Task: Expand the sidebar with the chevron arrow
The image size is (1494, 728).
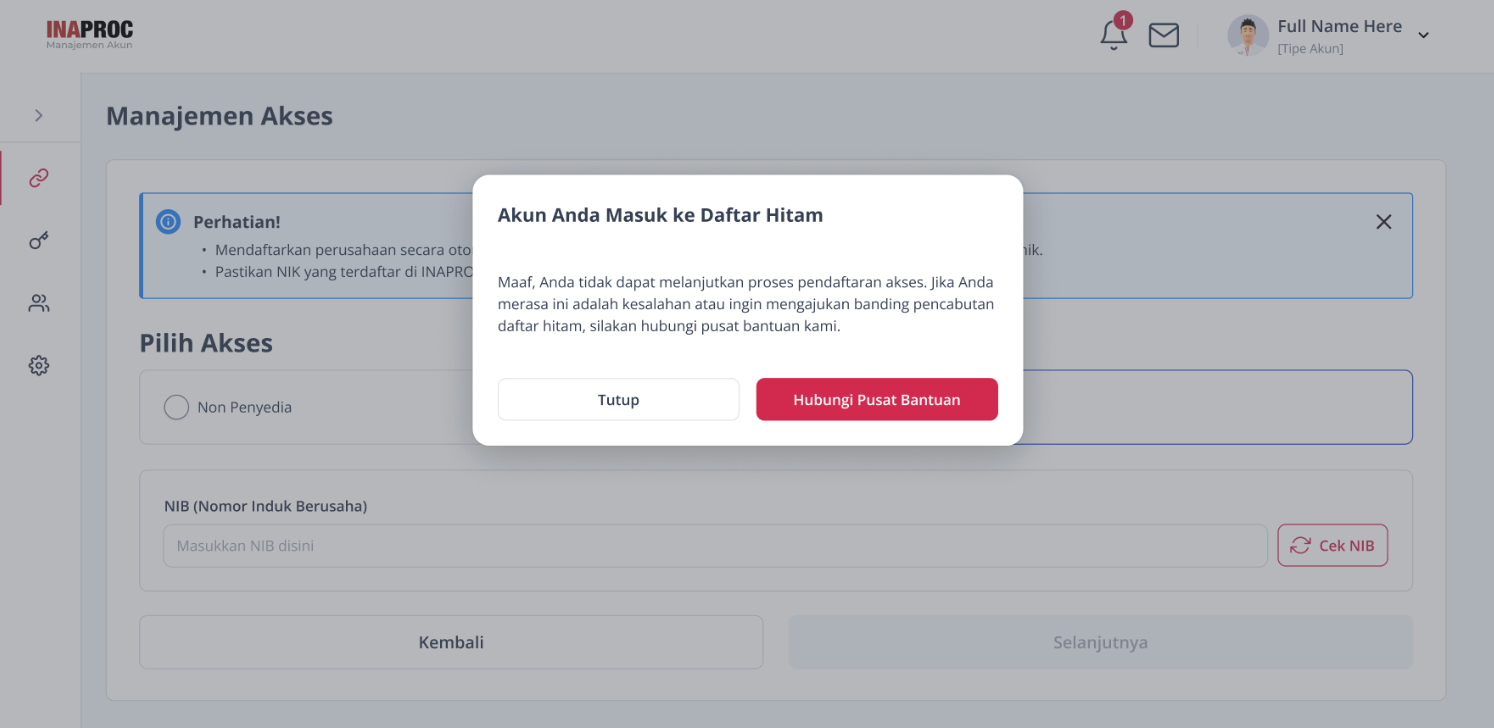Action: (x=39, y=115)
